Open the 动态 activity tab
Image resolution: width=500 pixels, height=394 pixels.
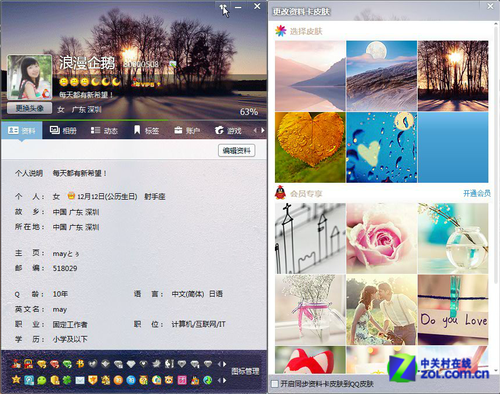pyautogui.click(x=104, y=130)
